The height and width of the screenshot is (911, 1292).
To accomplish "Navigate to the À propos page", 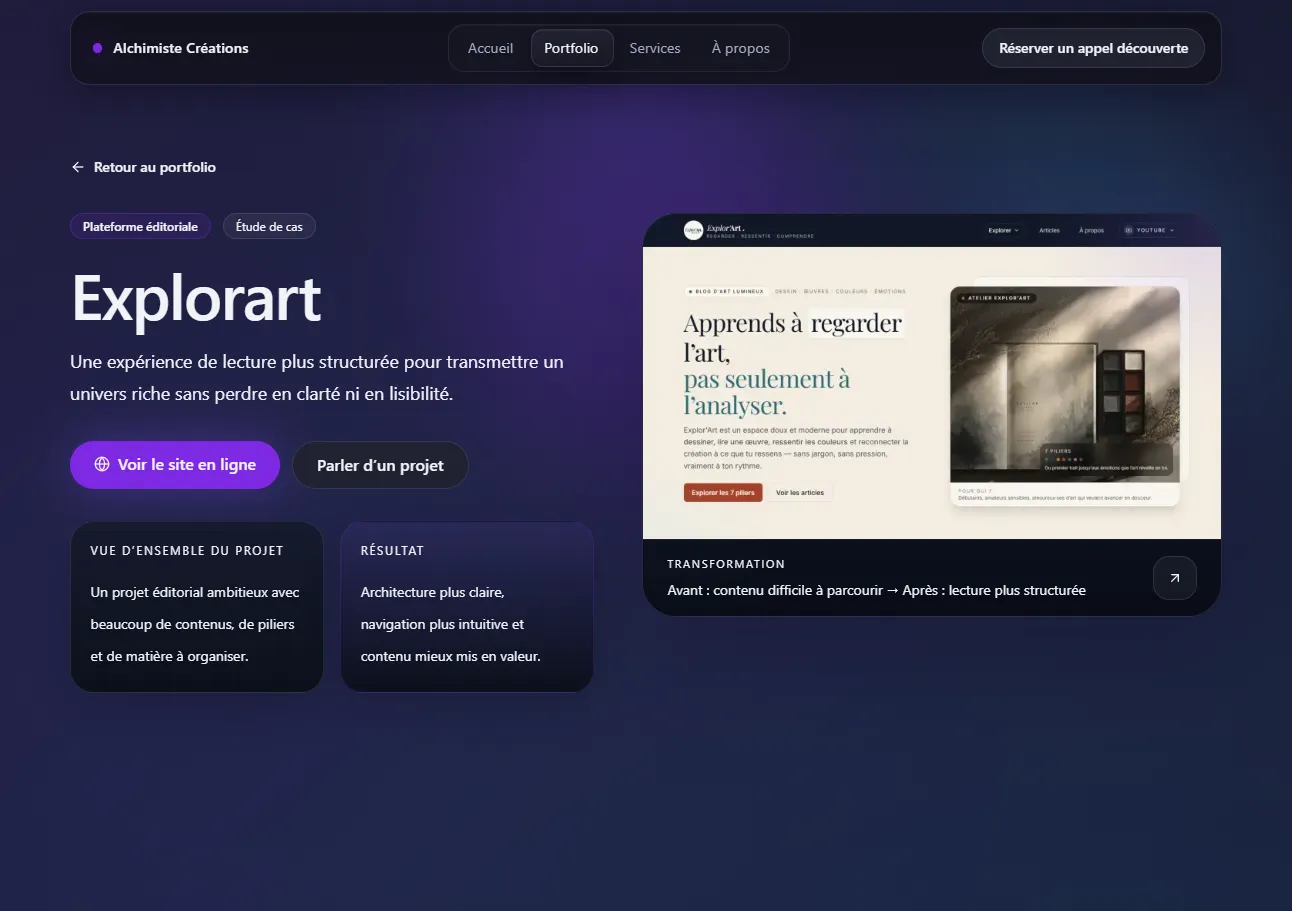I will 740,48.
